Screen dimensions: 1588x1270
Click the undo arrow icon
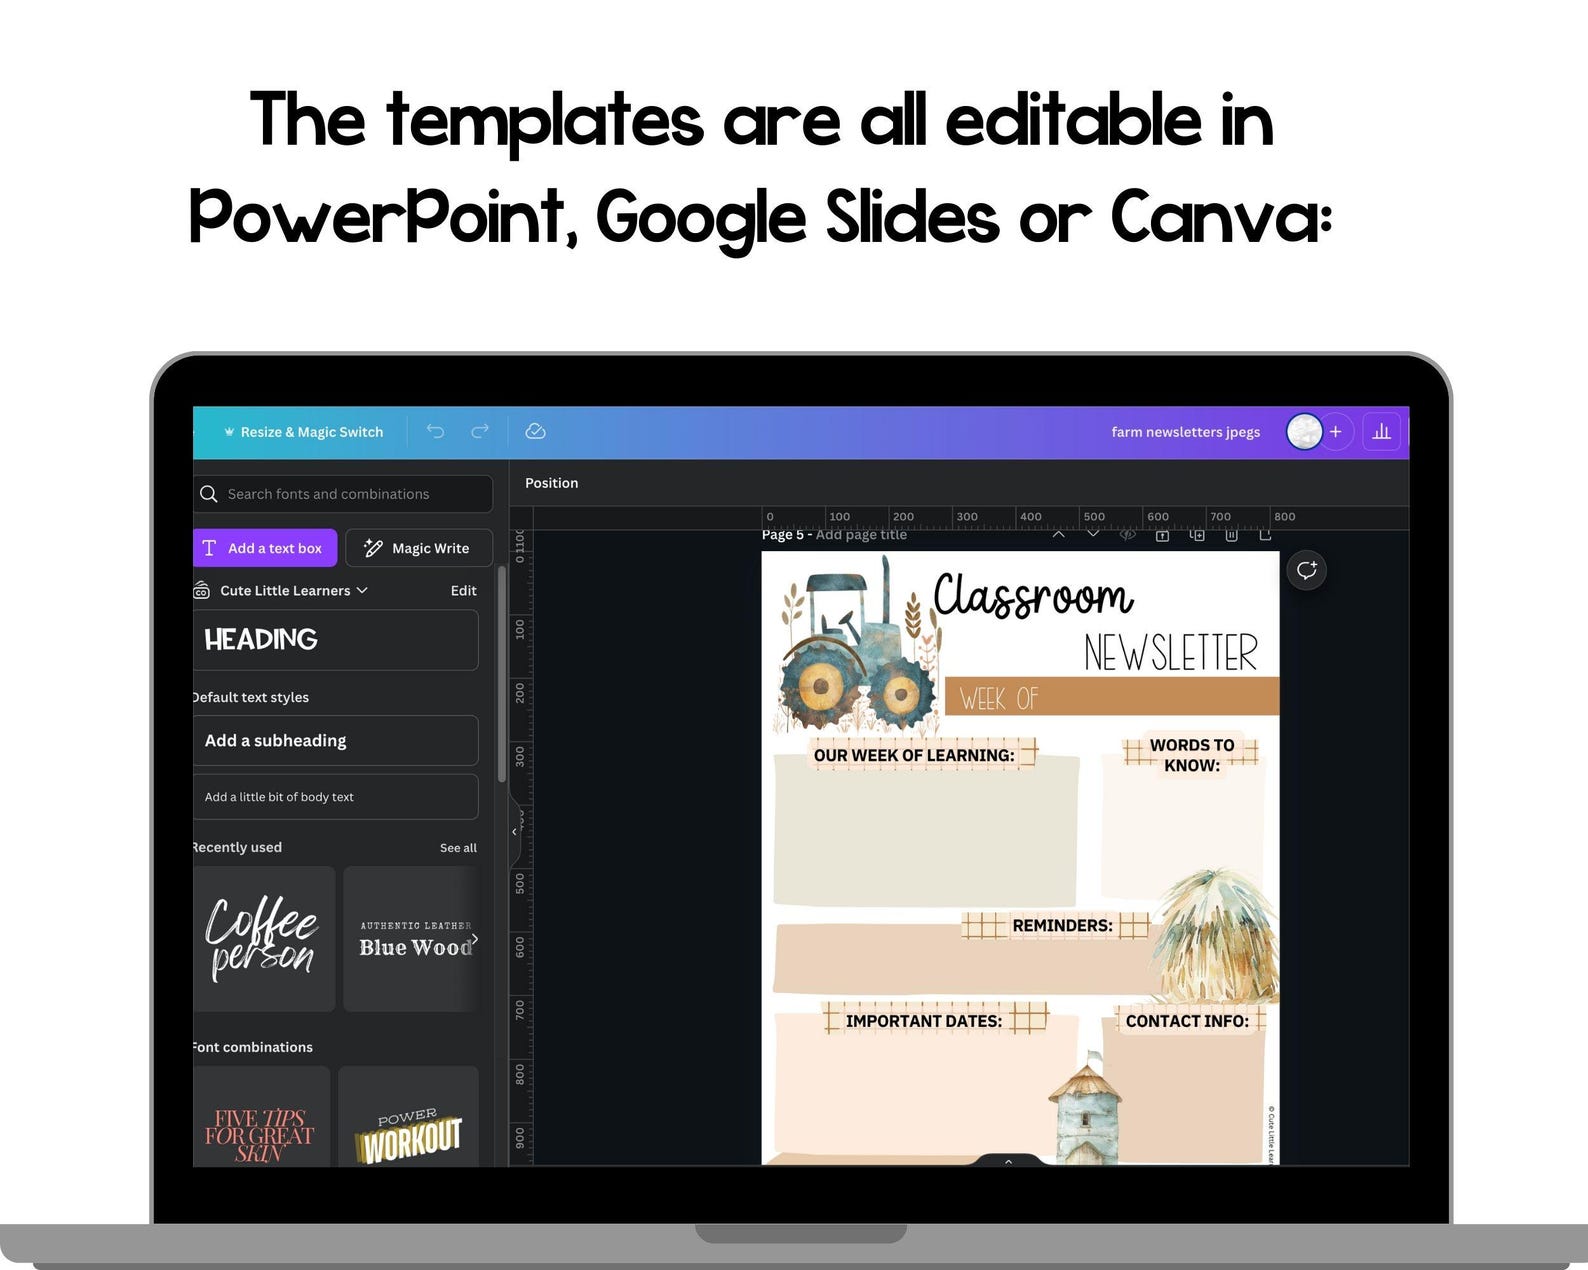(x=435, y=431)
